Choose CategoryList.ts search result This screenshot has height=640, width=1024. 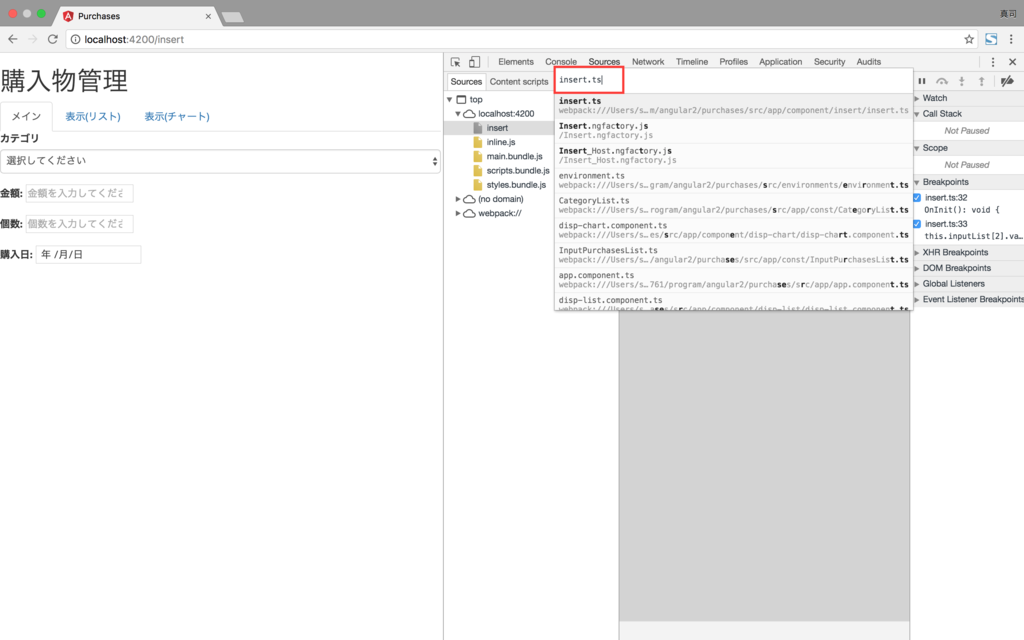pyautogui.click(x=733, y=205)
